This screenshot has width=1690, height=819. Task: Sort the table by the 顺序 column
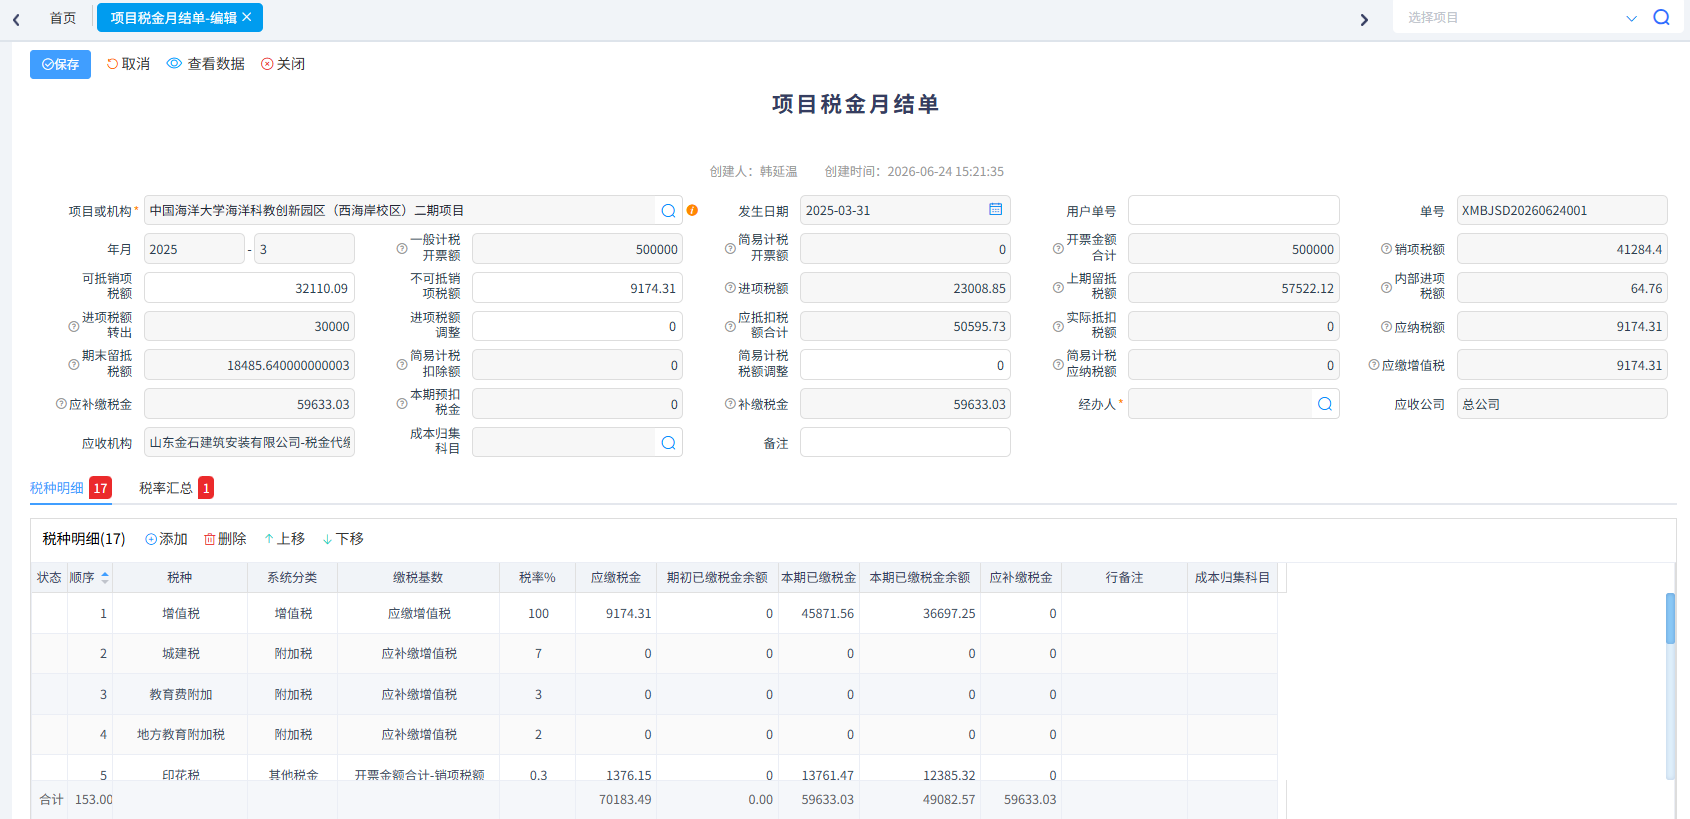[105, 578]
